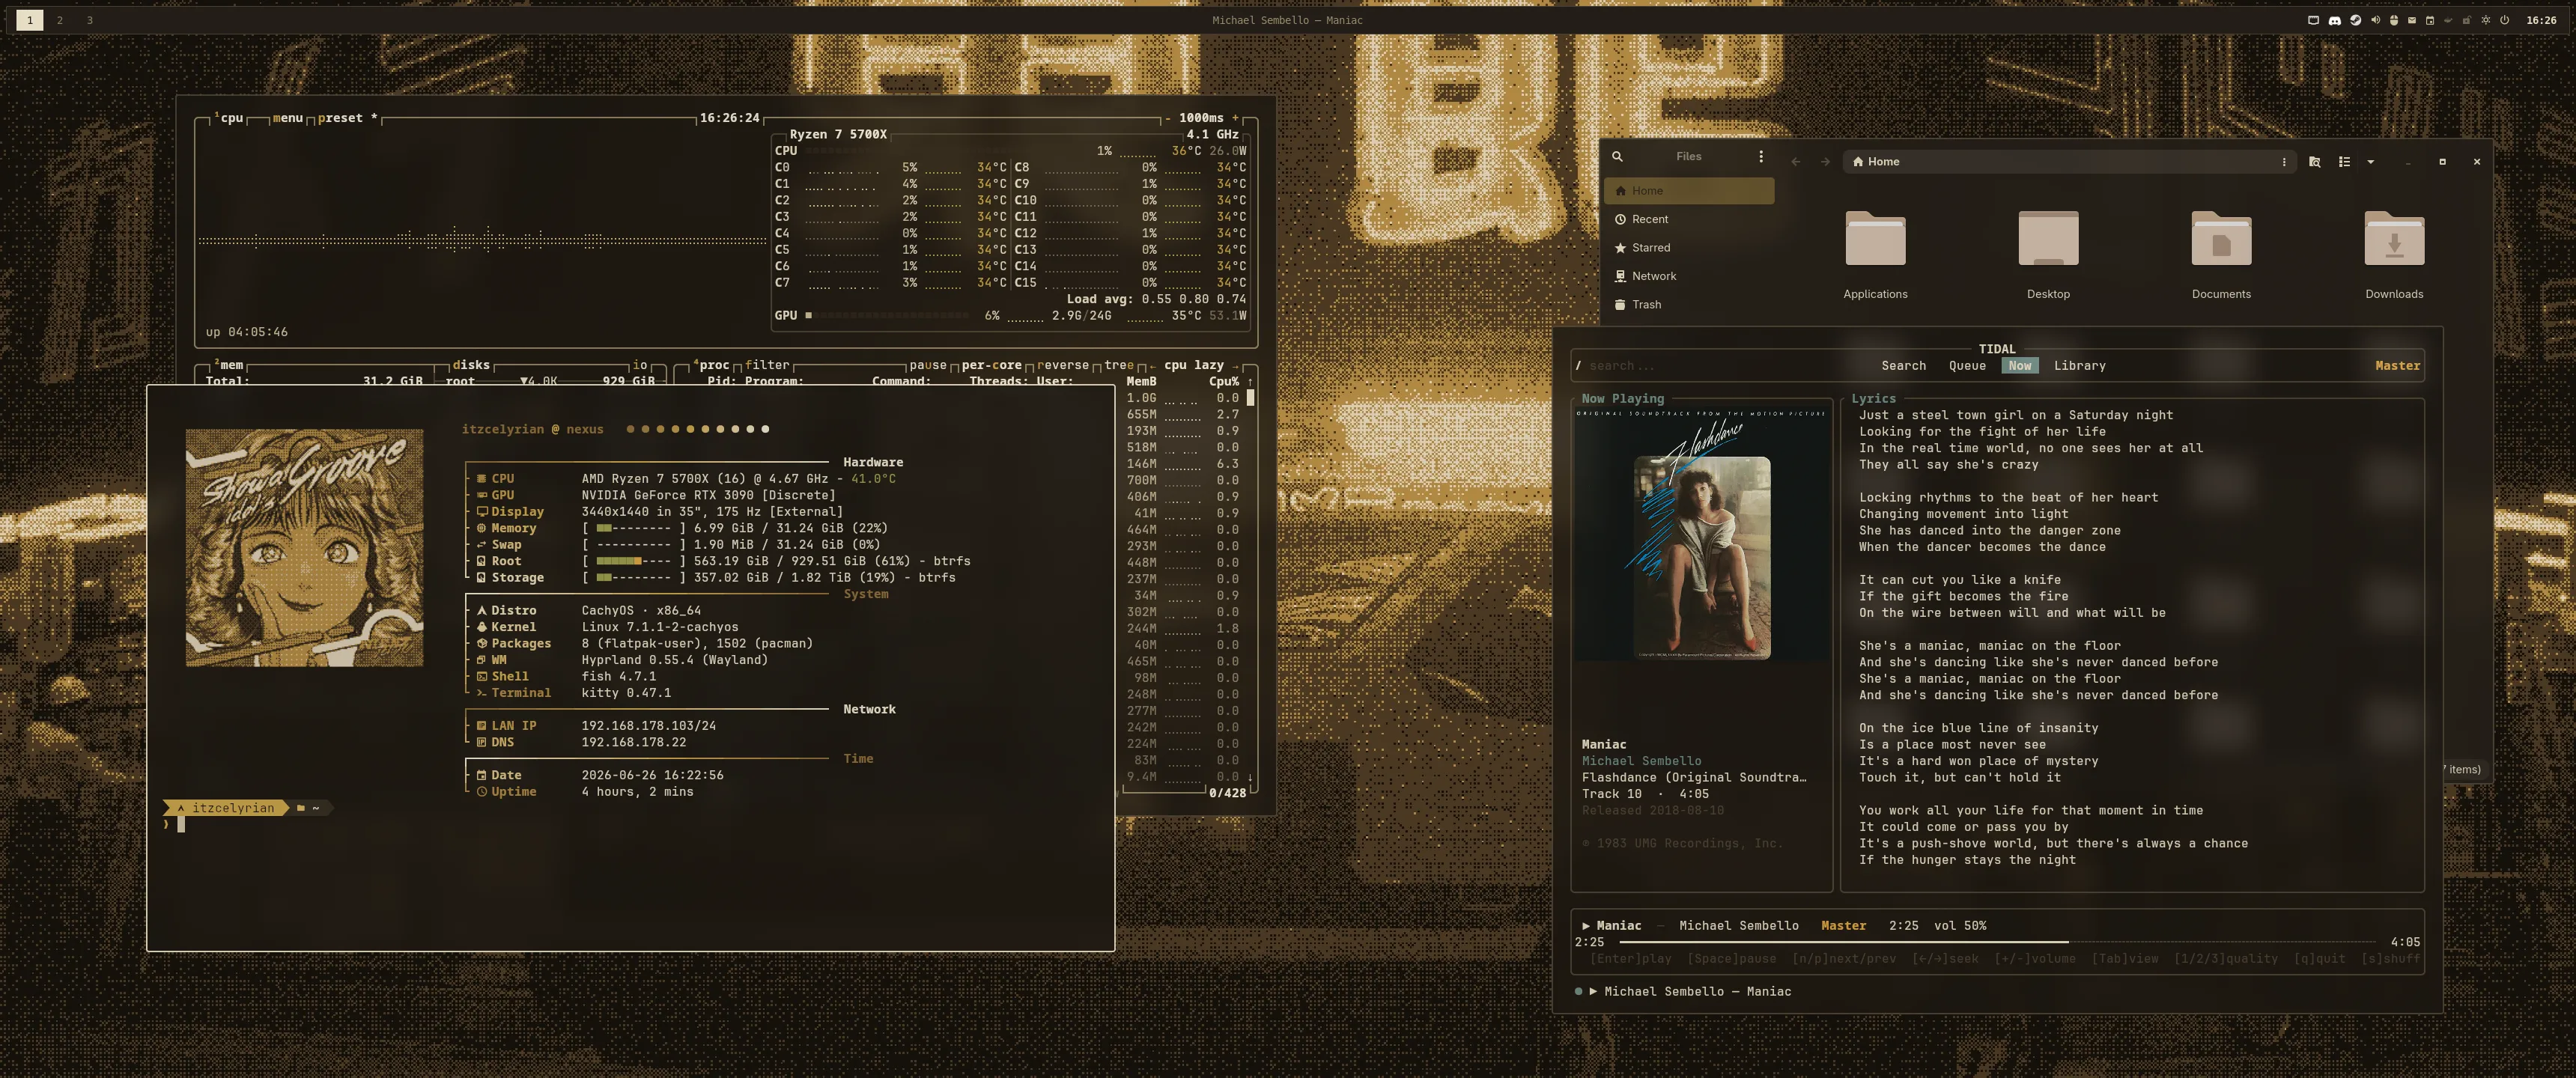2576x1078 pixels.
Task: Click the [Space]pause hint in TIDAL
Action: pos(1732,959)
